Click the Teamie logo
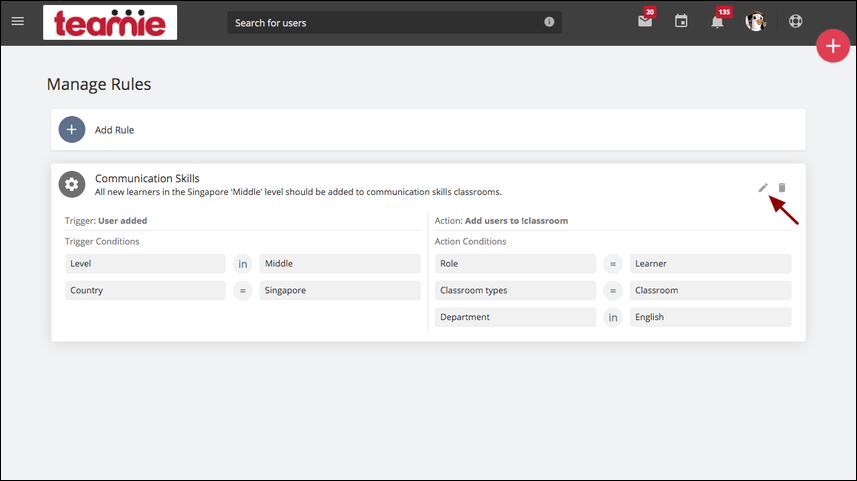 (x=110, y=22)
